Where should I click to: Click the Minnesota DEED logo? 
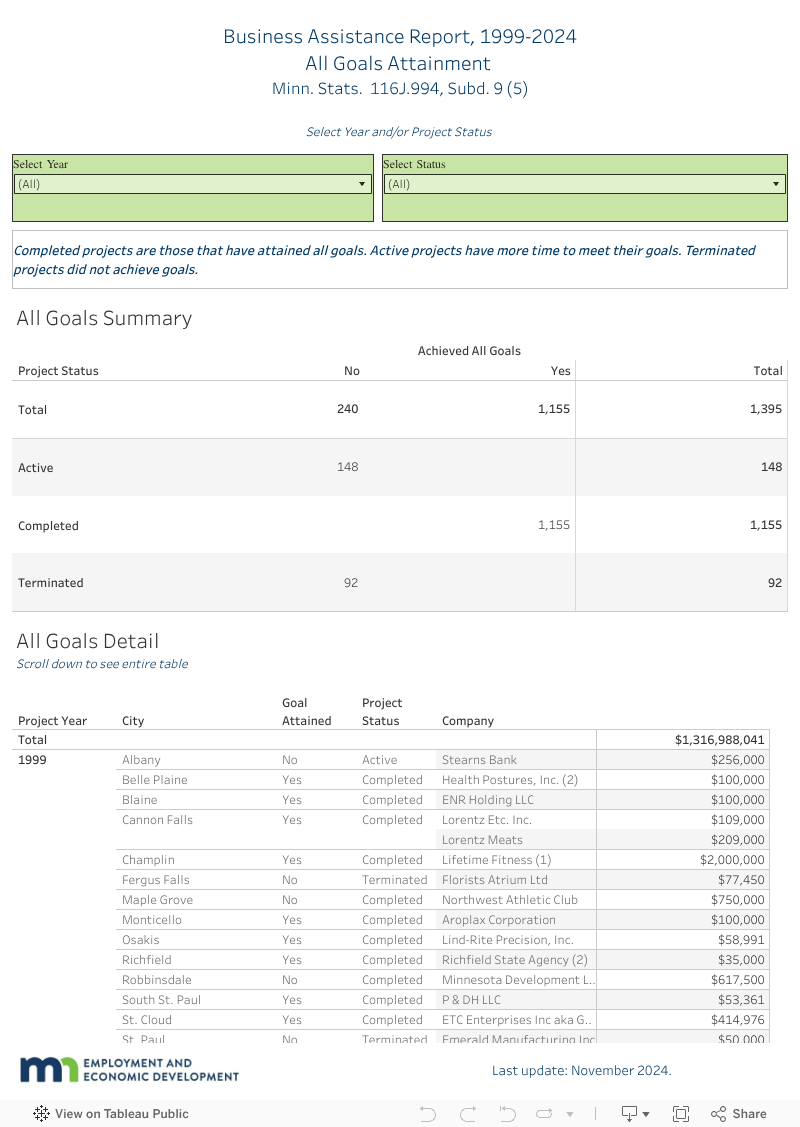(129, 1069)
